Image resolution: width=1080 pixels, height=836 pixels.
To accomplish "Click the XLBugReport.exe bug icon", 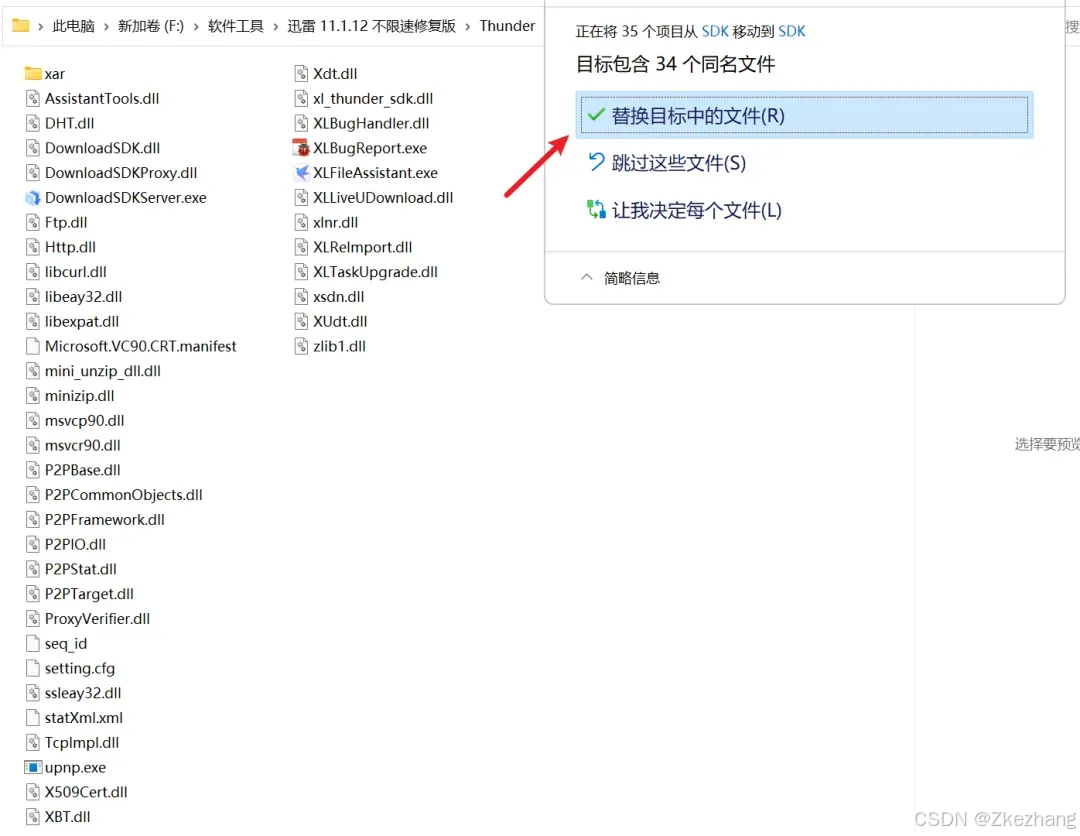I will coord(301,148).
